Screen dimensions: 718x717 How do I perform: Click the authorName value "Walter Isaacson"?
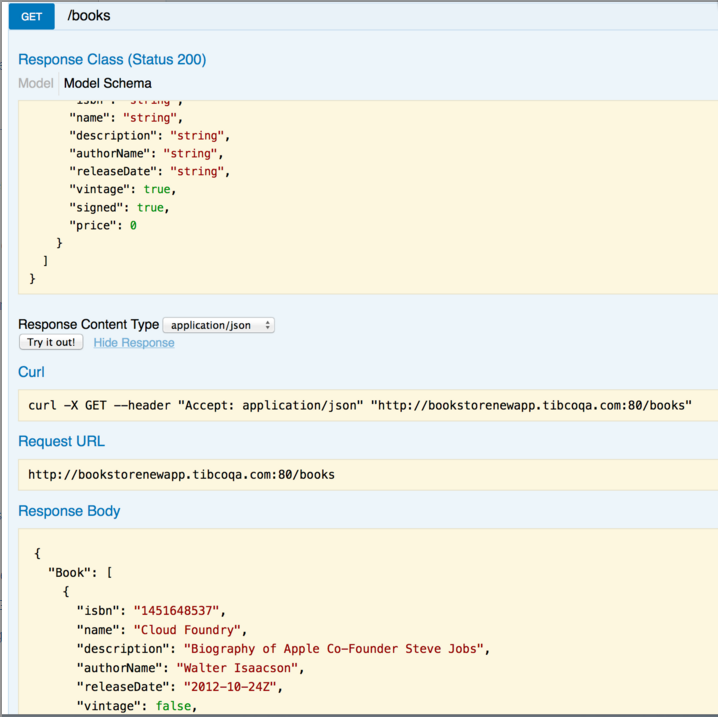(237, 668)
